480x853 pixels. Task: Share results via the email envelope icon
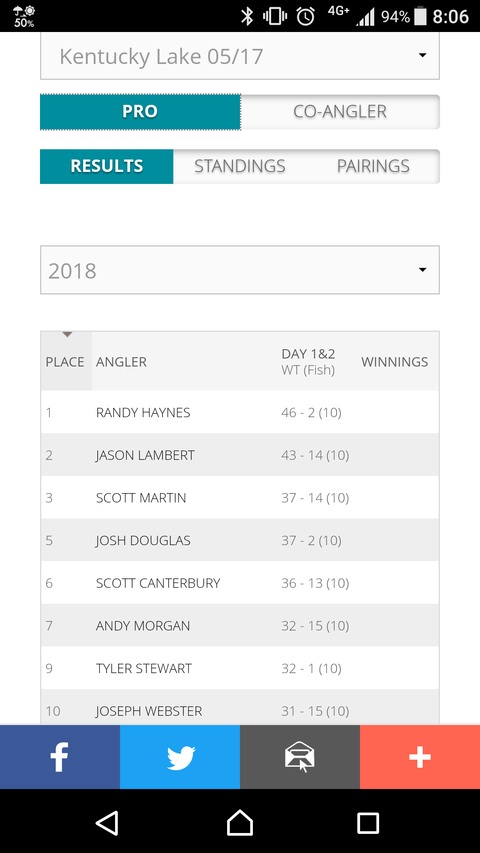(x=300, y=757)
